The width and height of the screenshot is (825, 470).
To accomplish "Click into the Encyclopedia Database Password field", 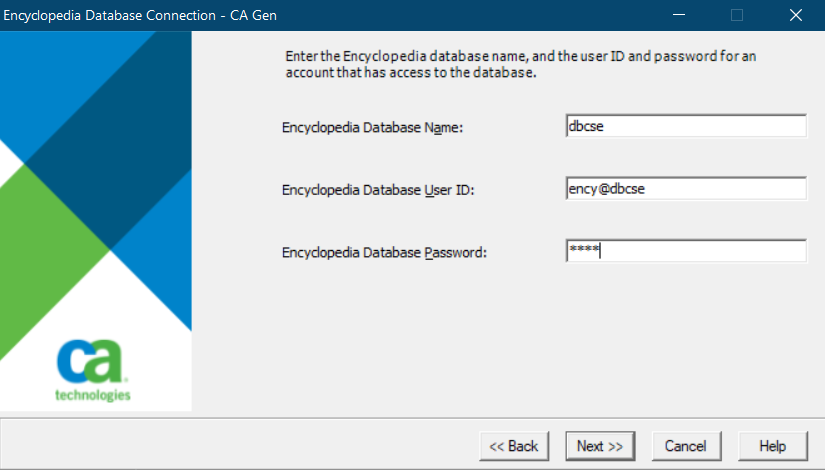I will coord(685,251).
